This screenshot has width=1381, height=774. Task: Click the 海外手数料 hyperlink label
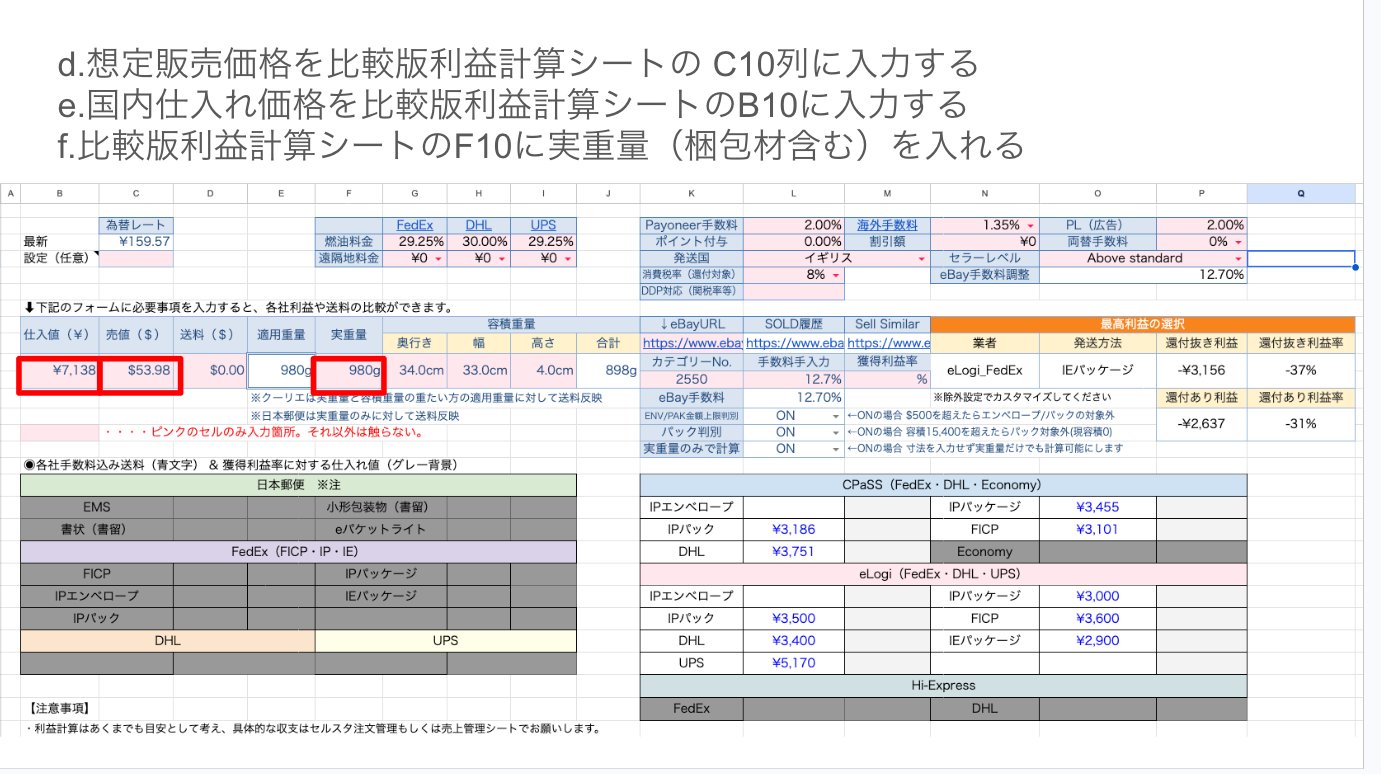pyautogui.click(x=887, y=225)
